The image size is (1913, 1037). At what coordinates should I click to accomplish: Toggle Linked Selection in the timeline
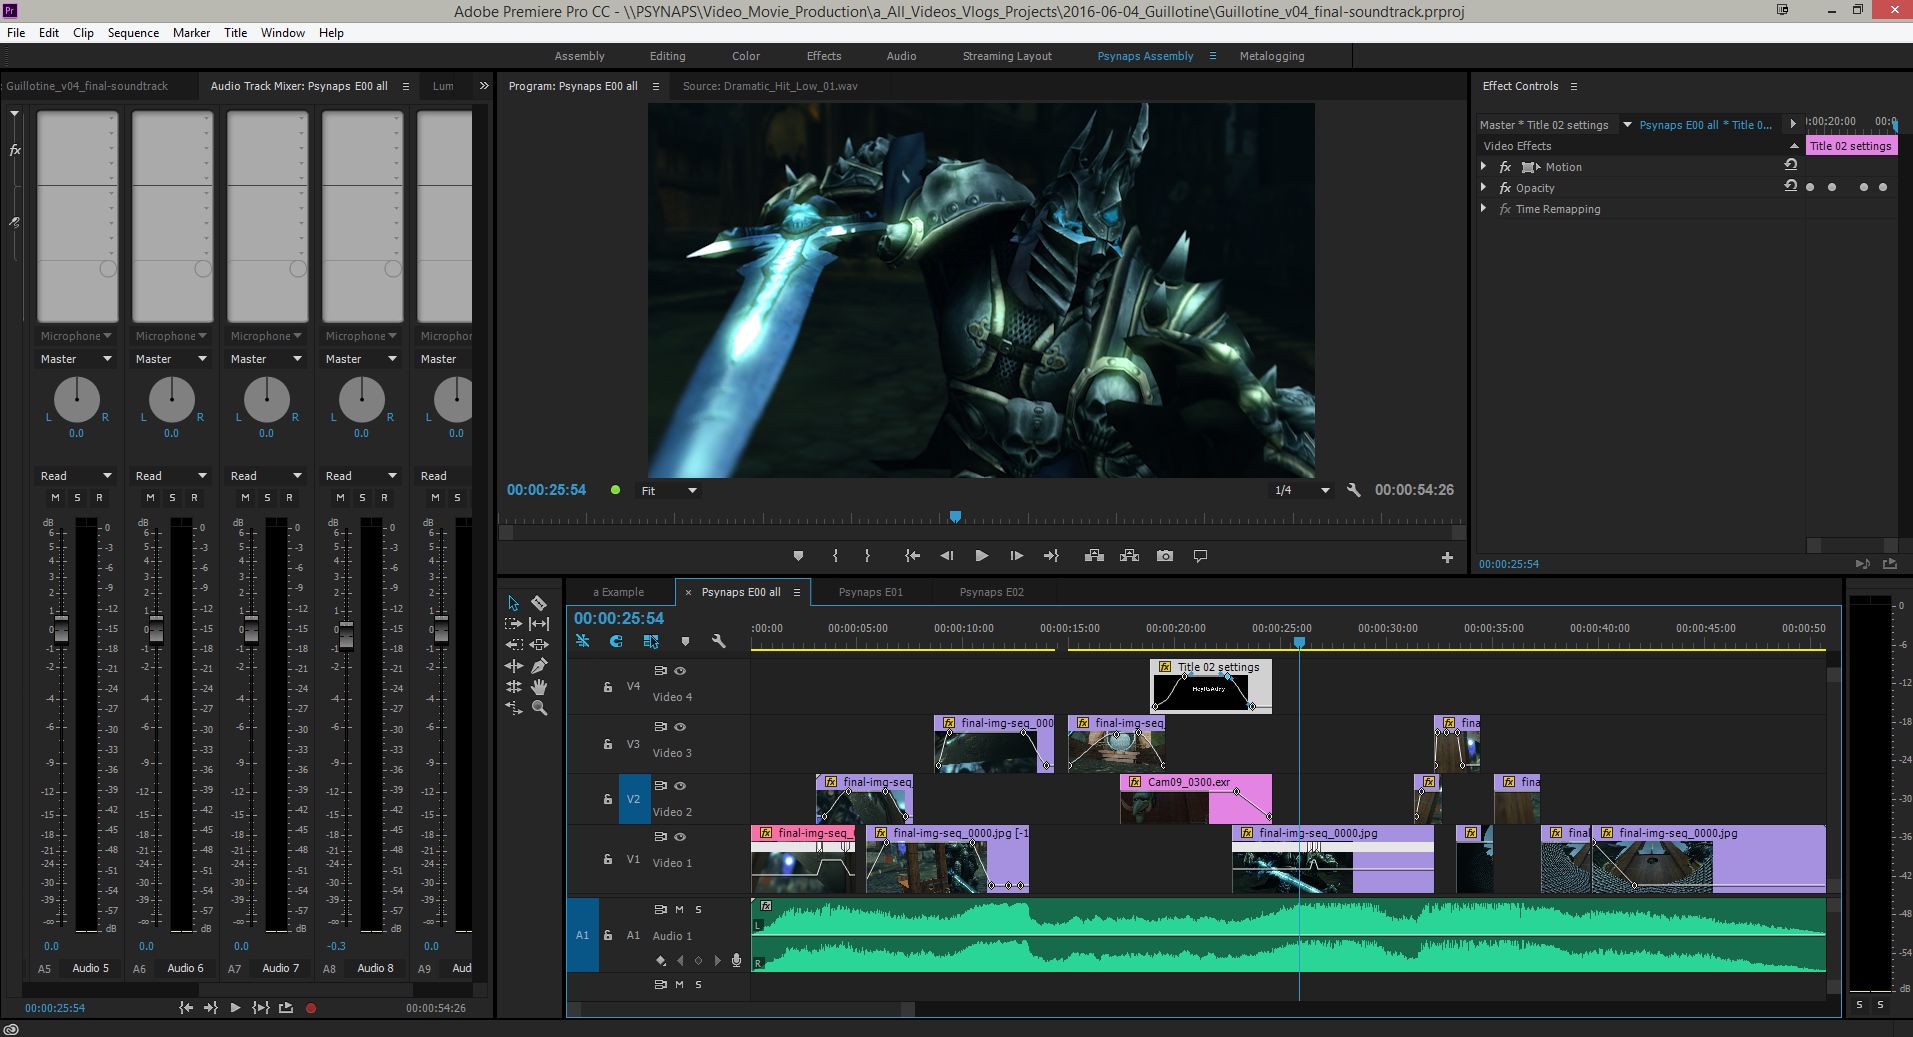coord(651,641)
